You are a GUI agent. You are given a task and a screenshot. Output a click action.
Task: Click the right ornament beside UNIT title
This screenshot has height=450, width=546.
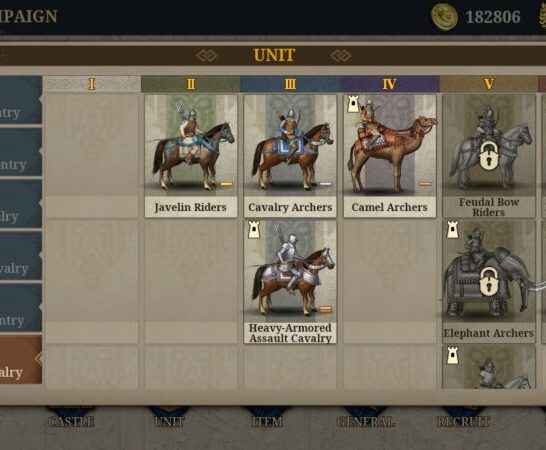(341, 55)
